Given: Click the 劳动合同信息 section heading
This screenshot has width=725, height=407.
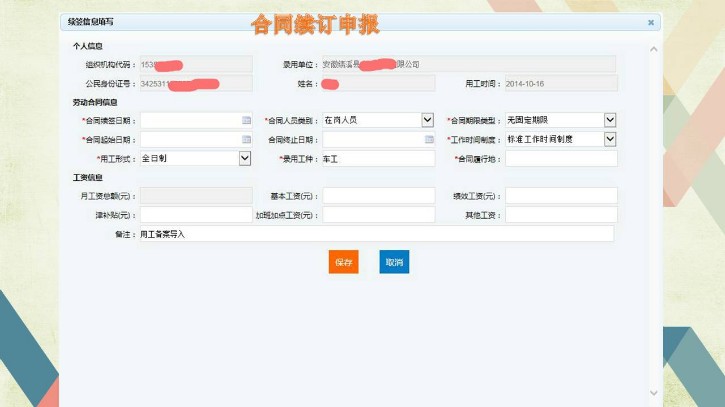Looking at the screenshot, I should tap(95, 102).
